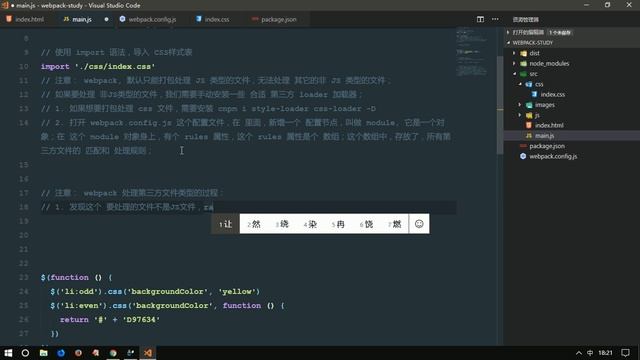Open index.css in the explorer tree
The width and height of the screenshot is (640, 360).
click(x=553, y=94)
